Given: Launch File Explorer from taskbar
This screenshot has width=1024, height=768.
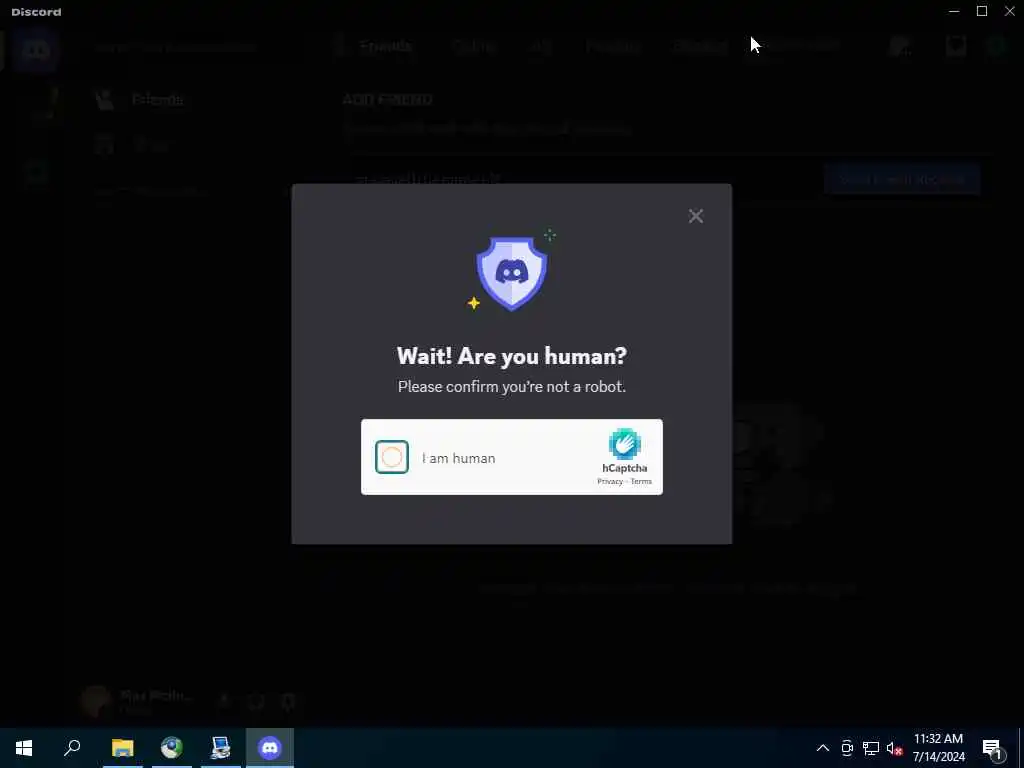Looking at the screenshot, I should 122,748.
